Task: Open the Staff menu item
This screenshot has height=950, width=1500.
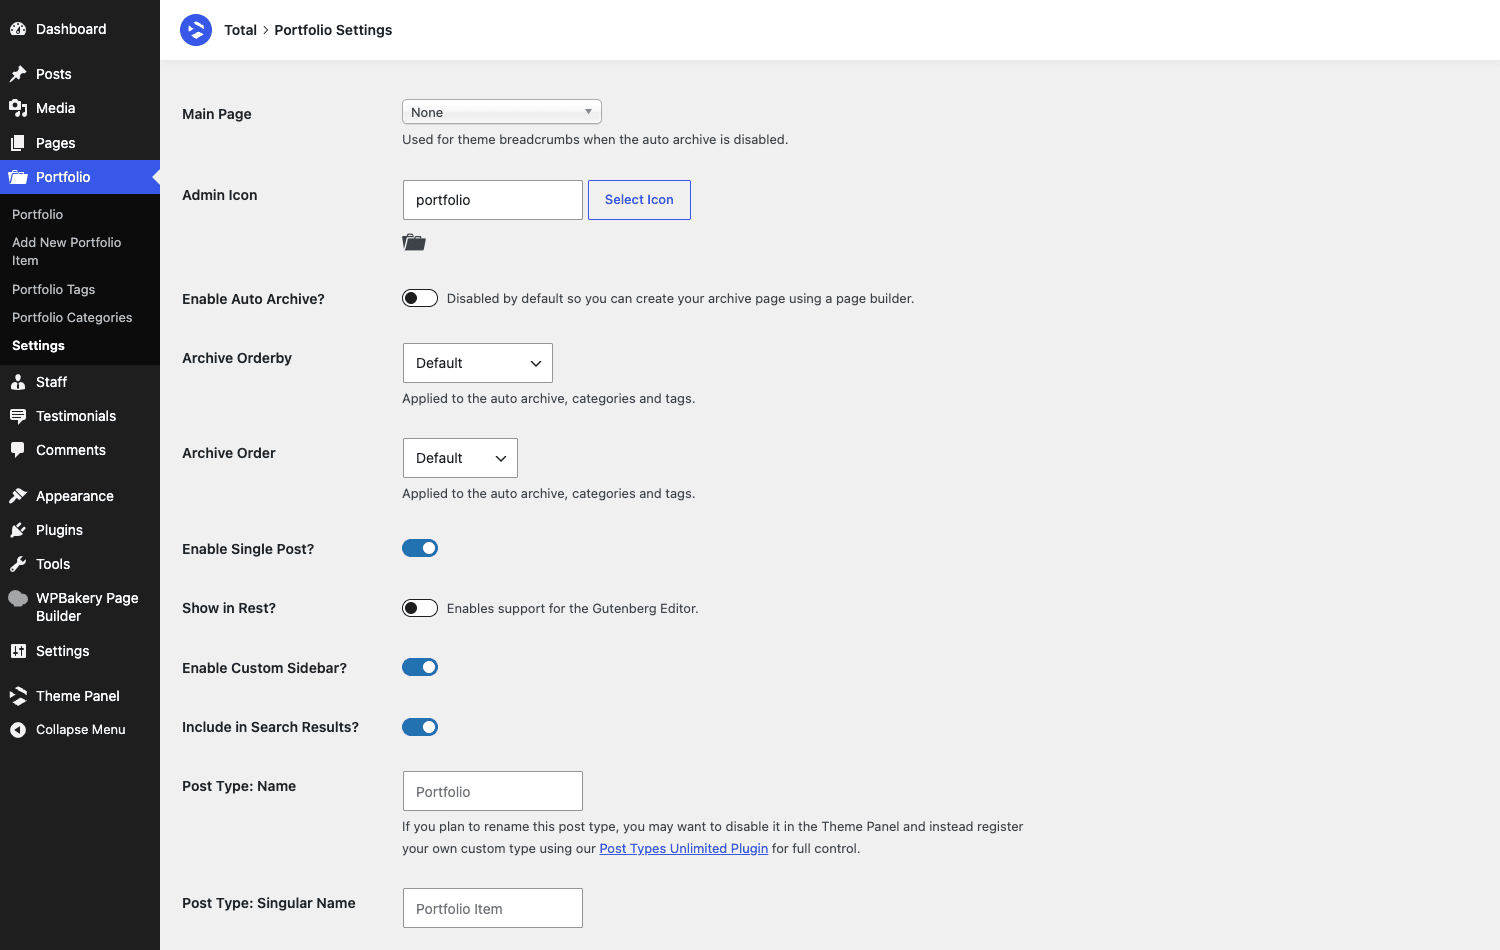Action: (x=80, y=382)
